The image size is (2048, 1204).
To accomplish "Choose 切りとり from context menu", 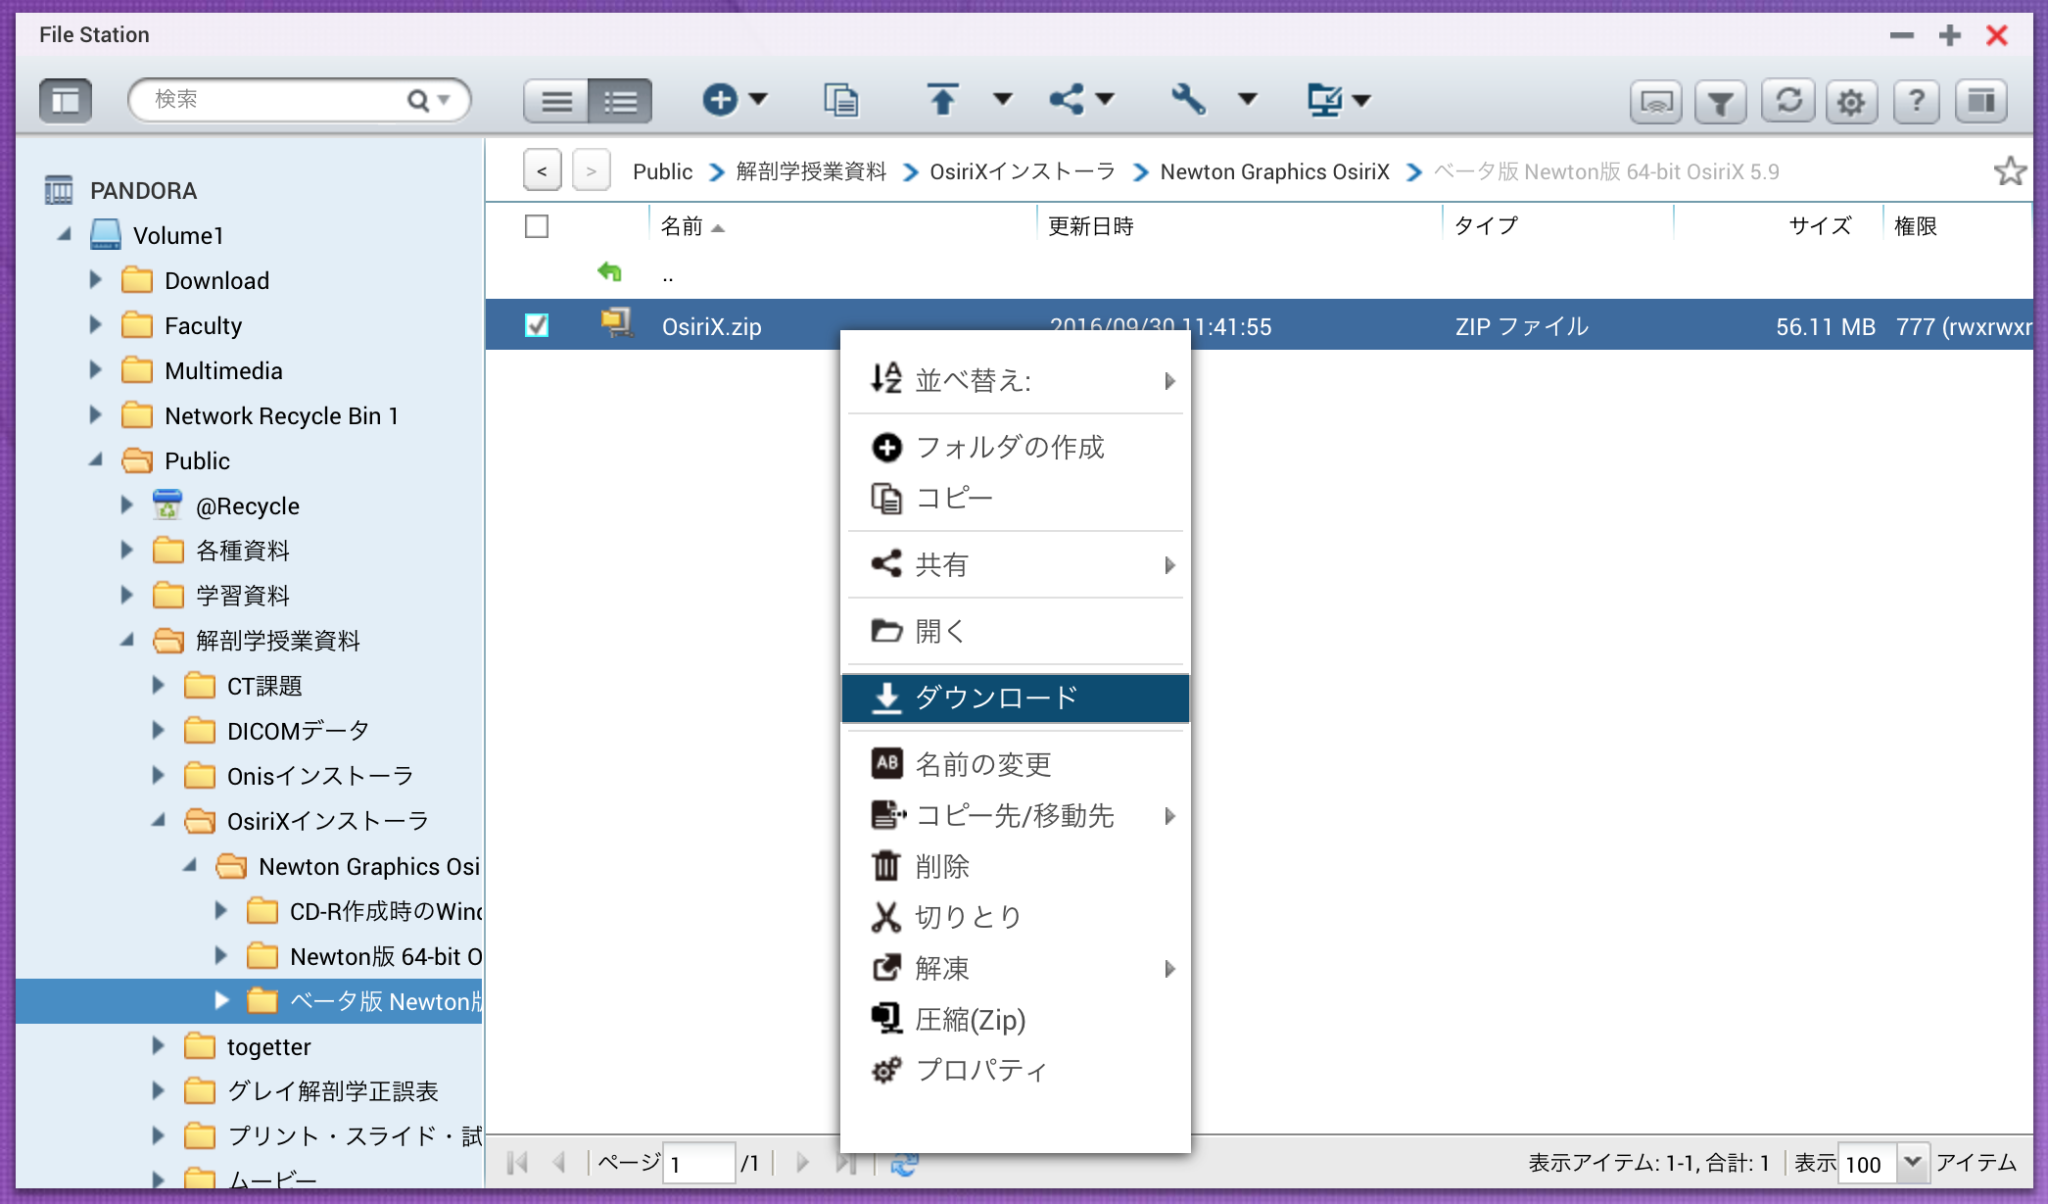I will (x=1015, y=916).
